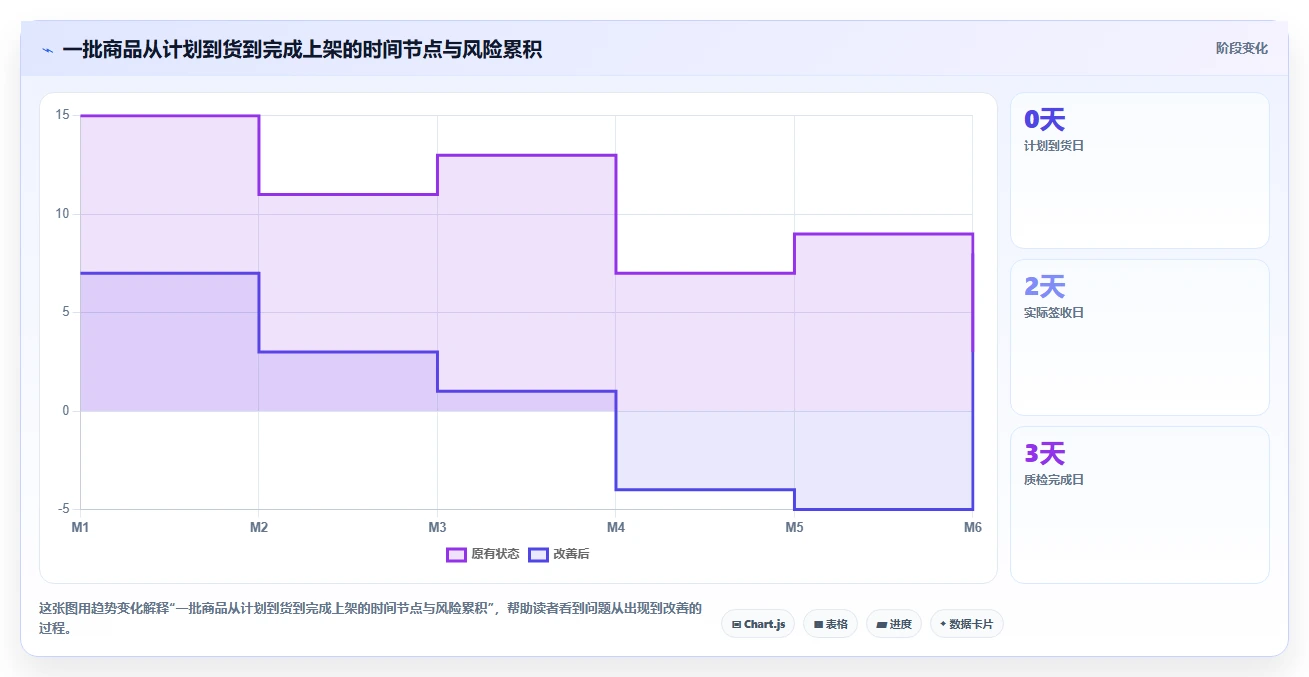Open the 质检完成日 3天 card
The width and height of the screenshot is (1309, 677).
click(x=1139, y=504)
